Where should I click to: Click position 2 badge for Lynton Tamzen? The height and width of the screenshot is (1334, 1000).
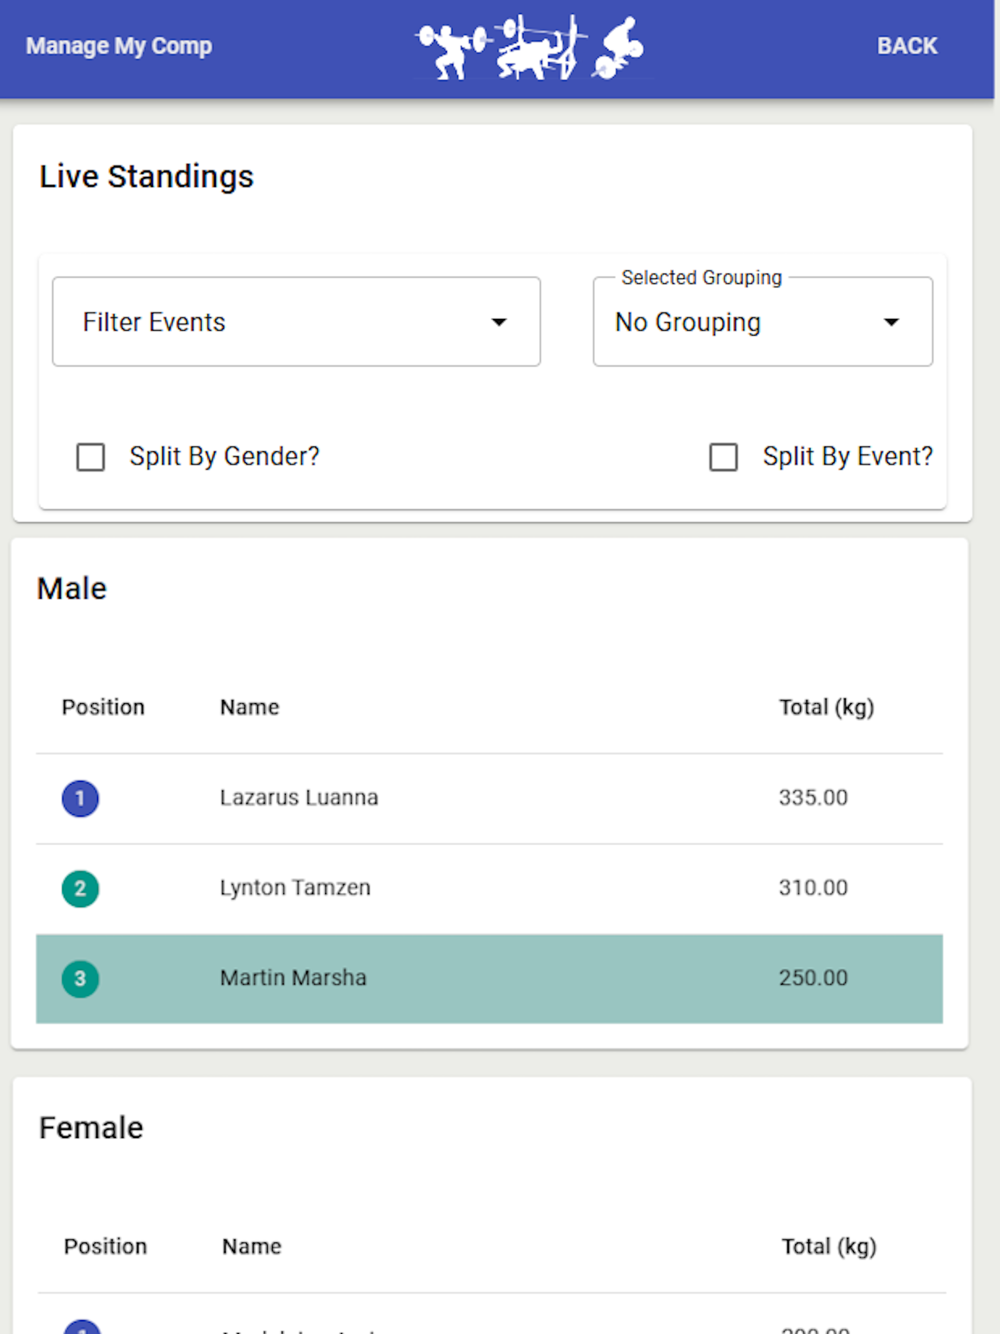[x=80, y=888]
